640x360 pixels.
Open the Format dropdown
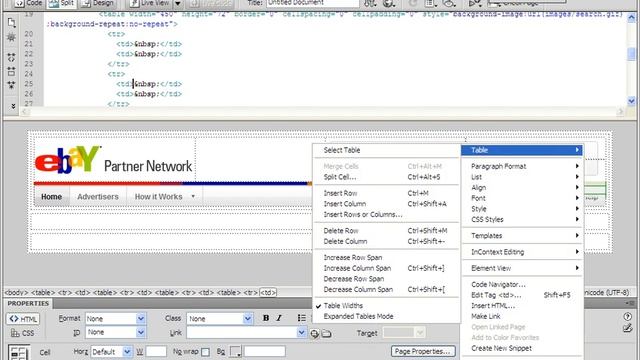point(116,318)
